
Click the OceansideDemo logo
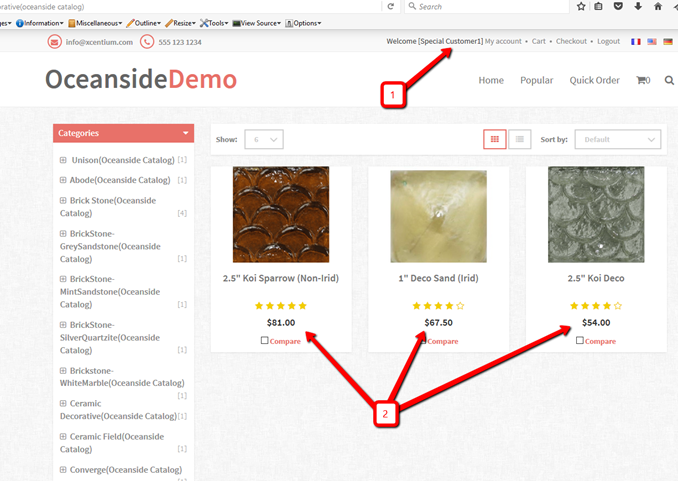point(141,79)
